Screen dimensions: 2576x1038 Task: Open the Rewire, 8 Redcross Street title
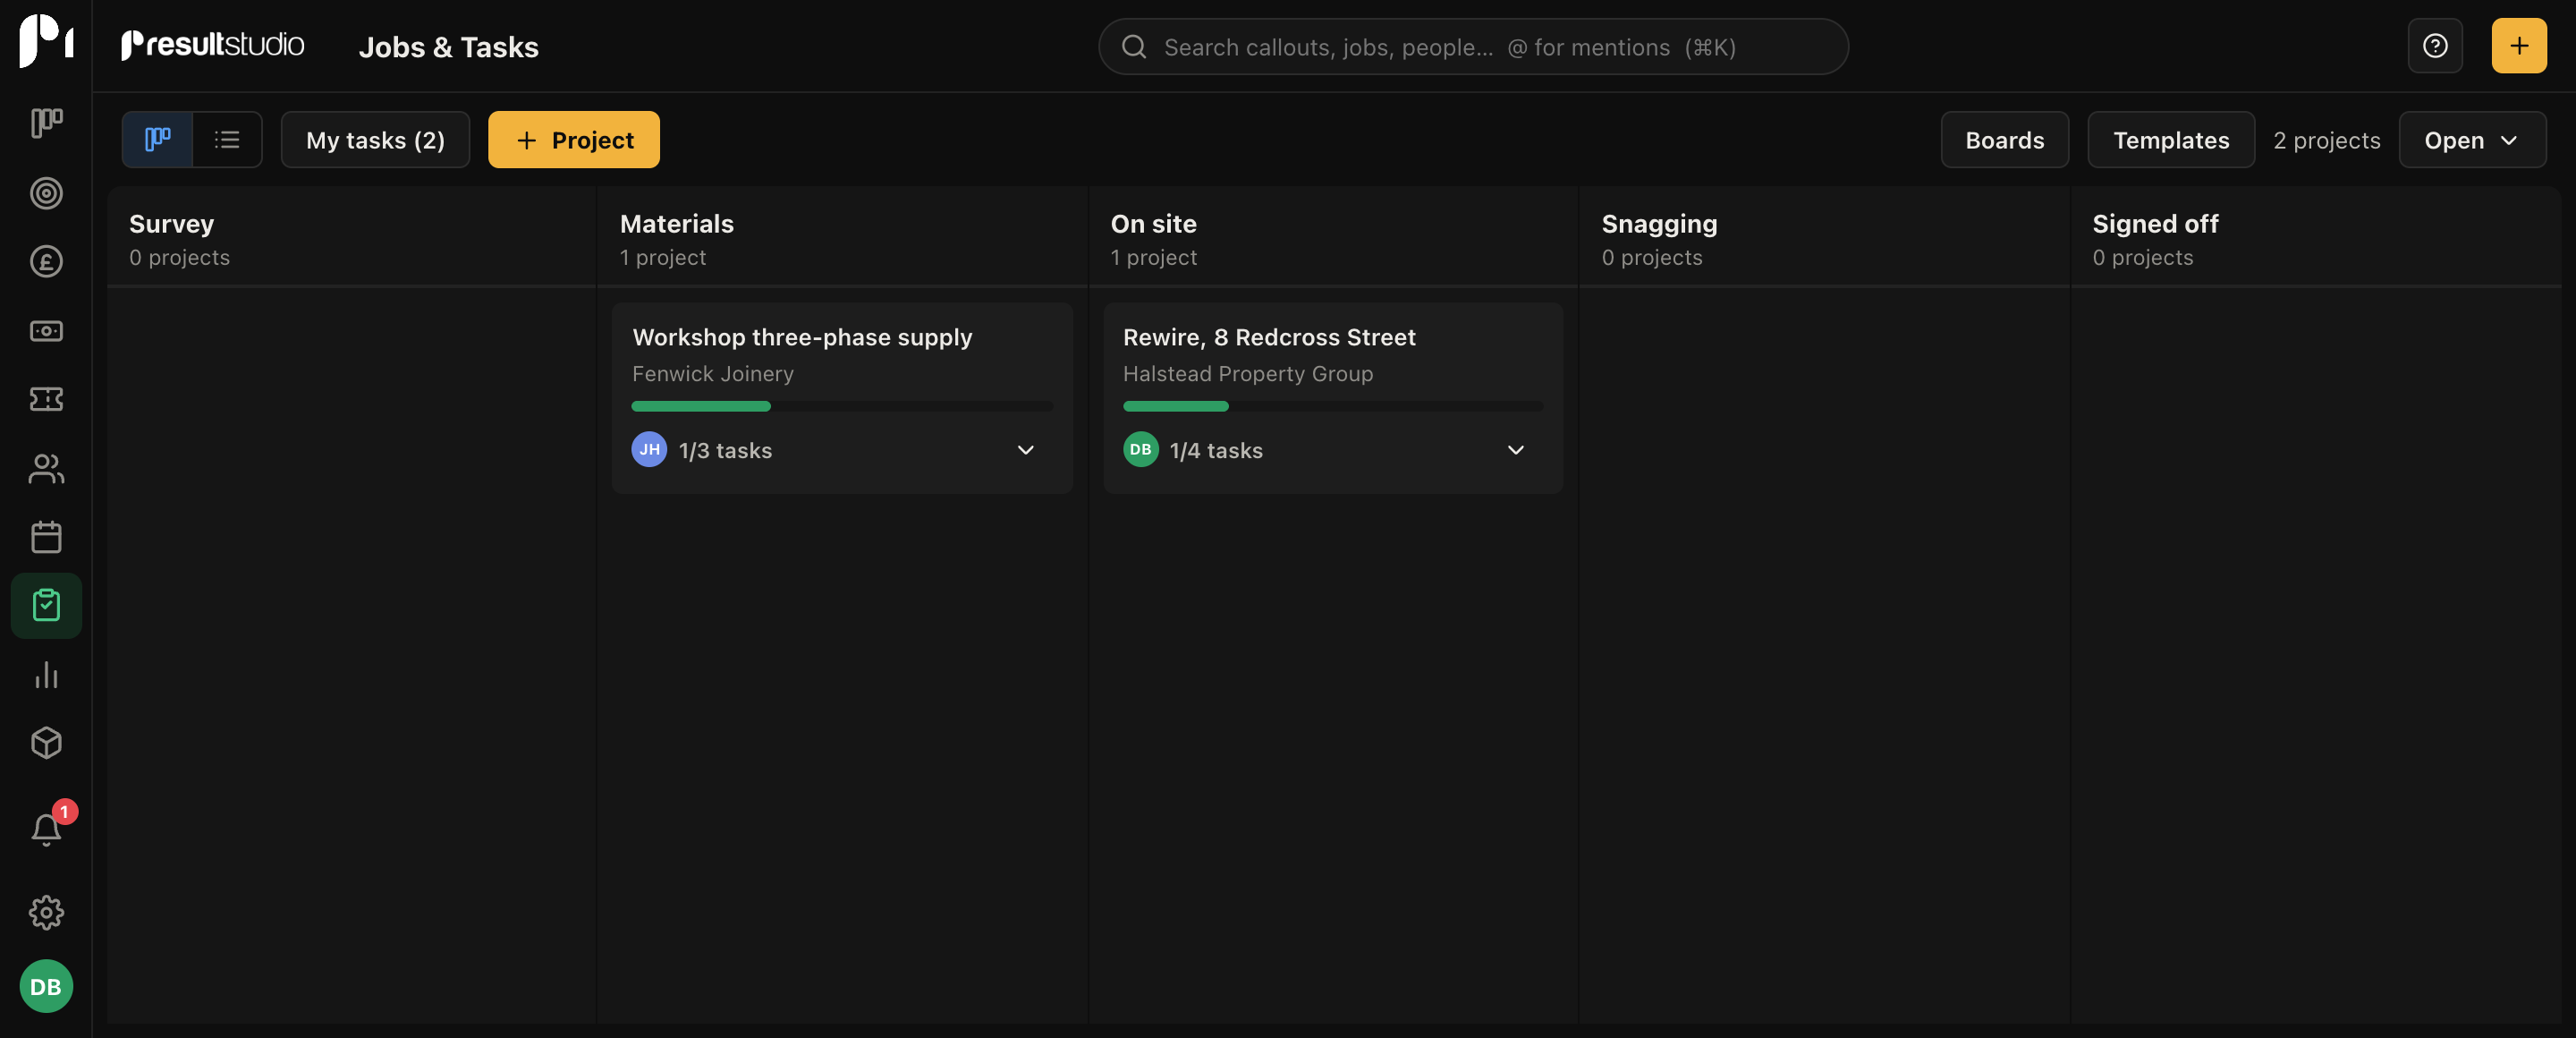[1269, 337]
